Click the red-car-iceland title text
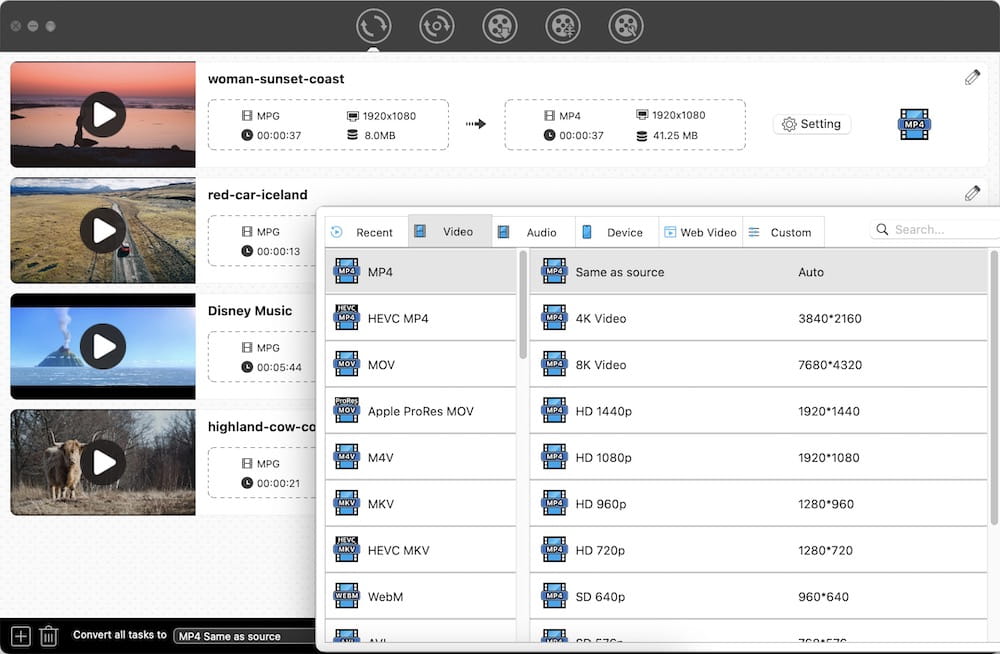This screenshot has height=654, width=1000. [x=258, y=195]
